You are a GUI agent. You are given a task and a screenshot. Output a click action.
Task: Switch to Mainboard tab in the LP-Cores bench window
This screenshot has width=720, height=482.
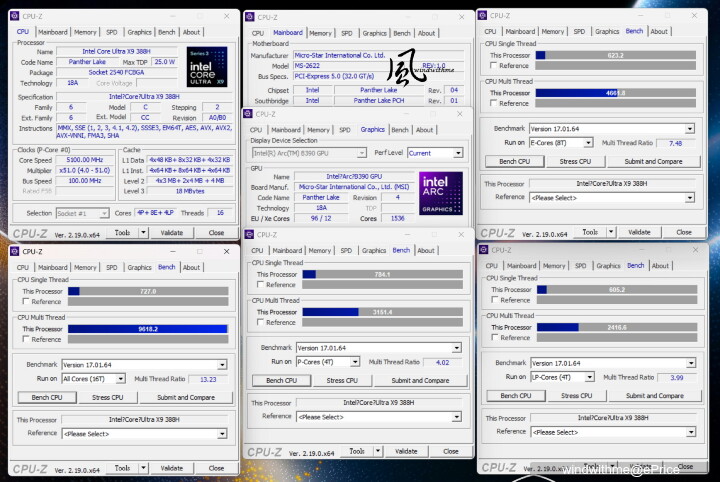point(521,266)
